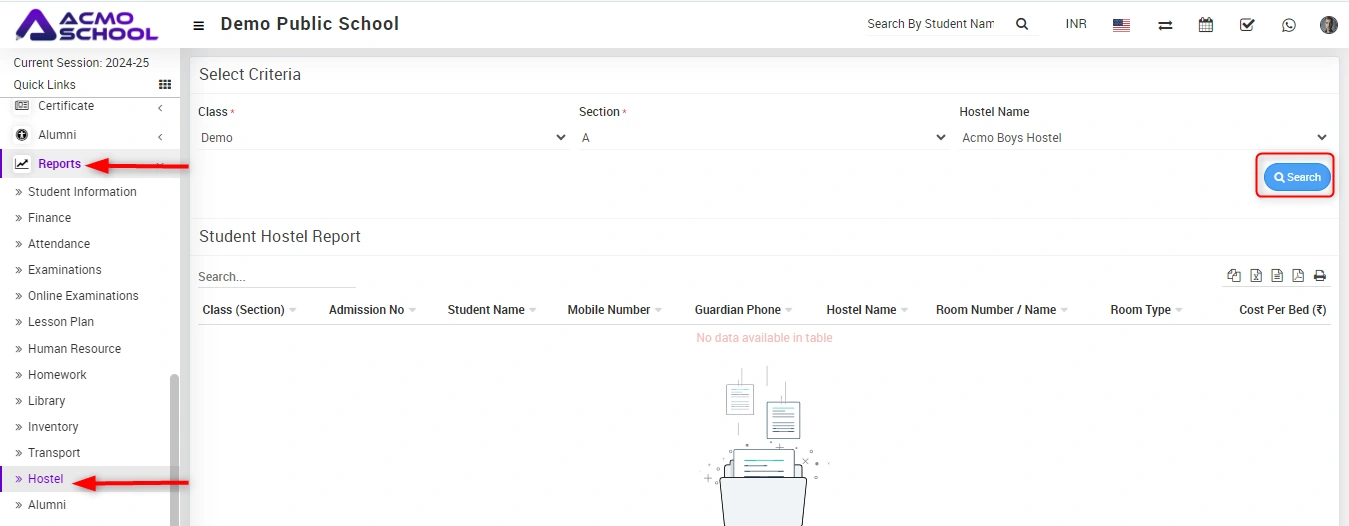The image size is (1349, 526).
Task: Click the table Search... input field
Action: [x=276, y=277]
